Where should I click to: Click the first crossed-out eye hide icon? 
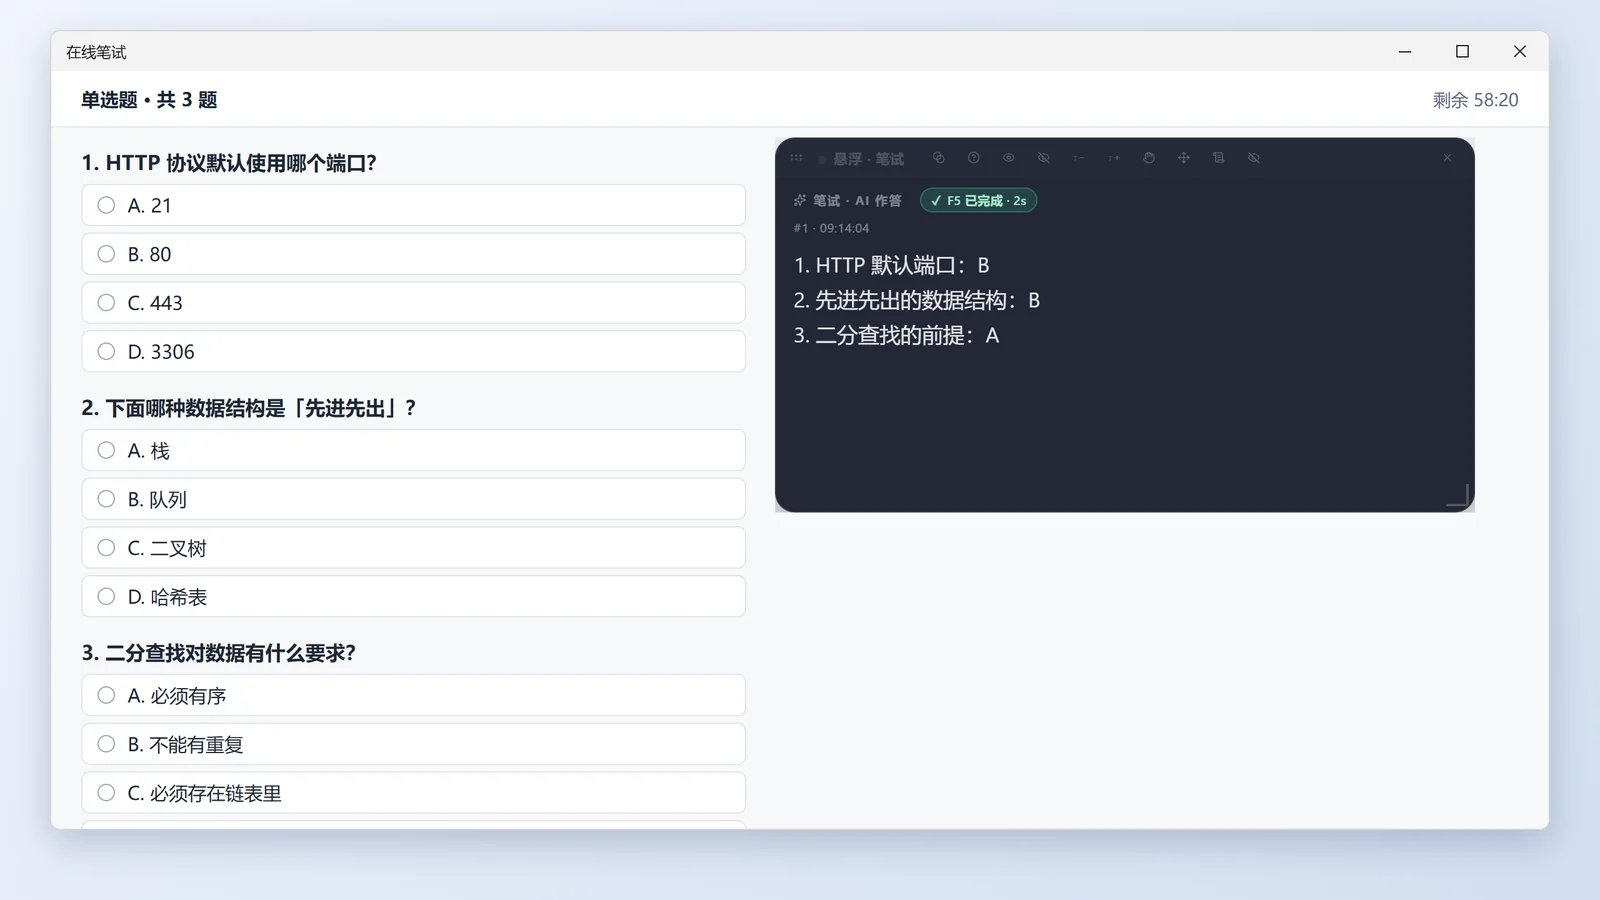1043,158
